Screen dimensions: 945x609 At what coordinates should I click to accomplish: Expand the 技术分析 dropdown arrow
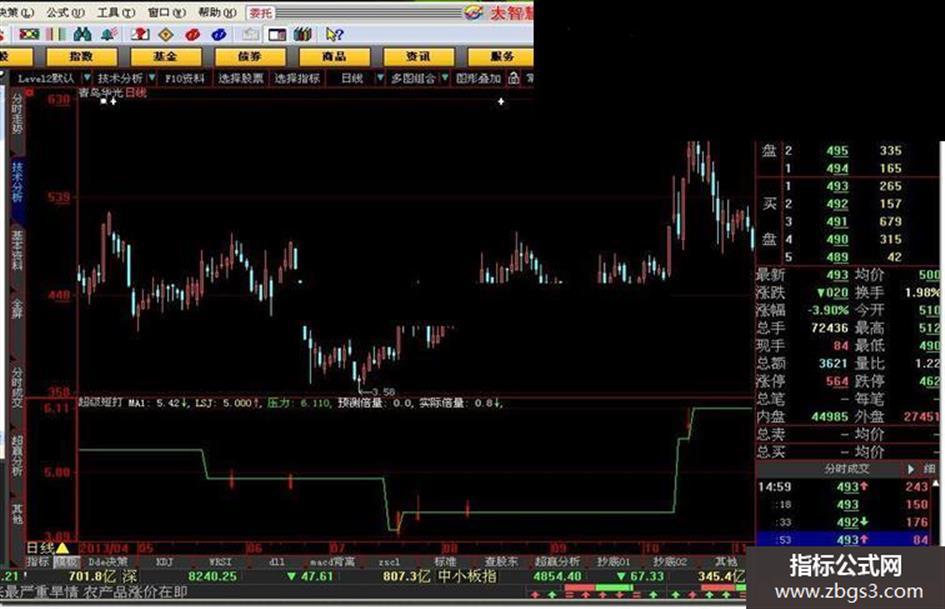(x=152, y=78)
